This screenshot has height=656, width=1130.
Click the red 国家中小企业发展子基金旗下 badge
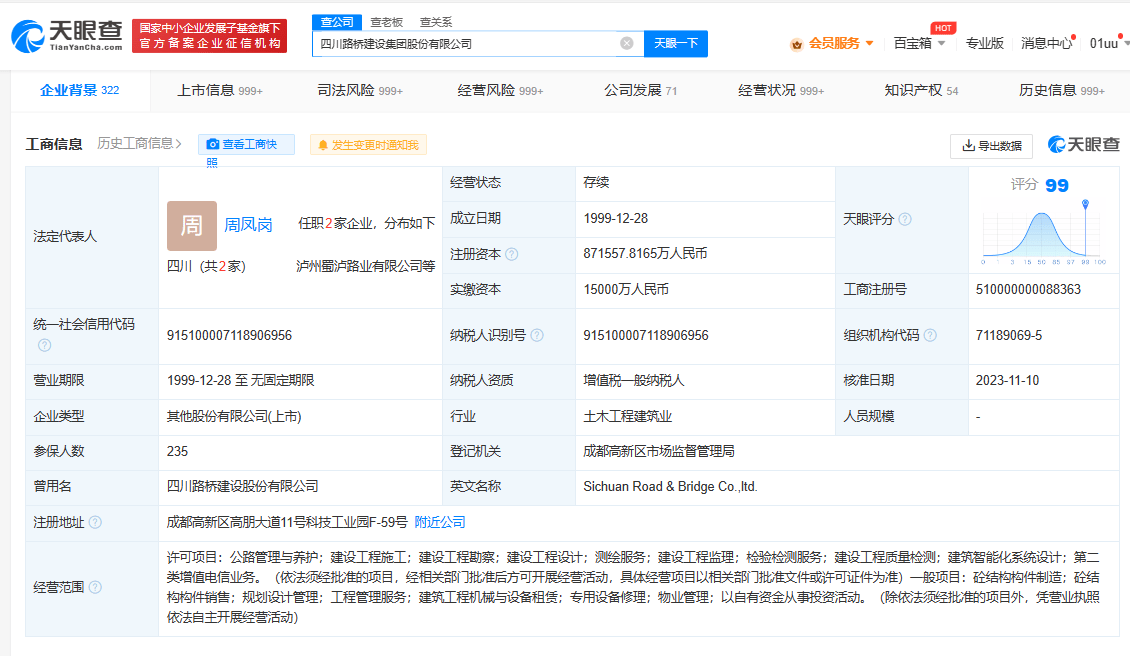click(210, 36)
